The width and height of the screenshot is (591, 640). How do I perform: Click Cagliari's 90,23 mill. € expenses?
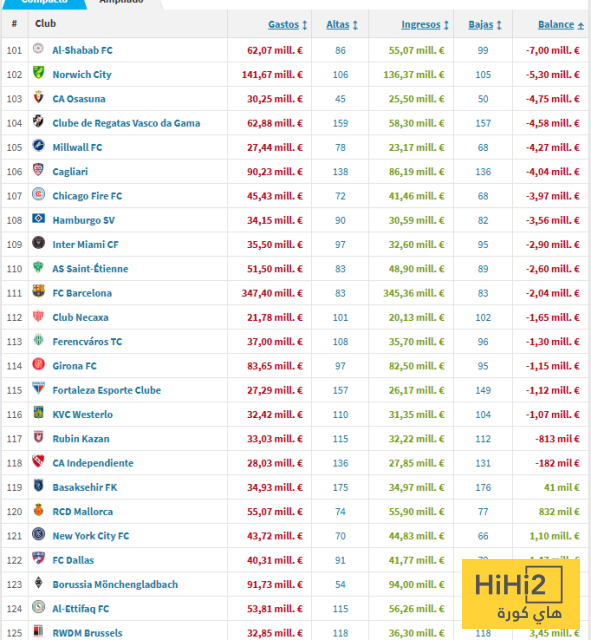(x=275, y=172)
